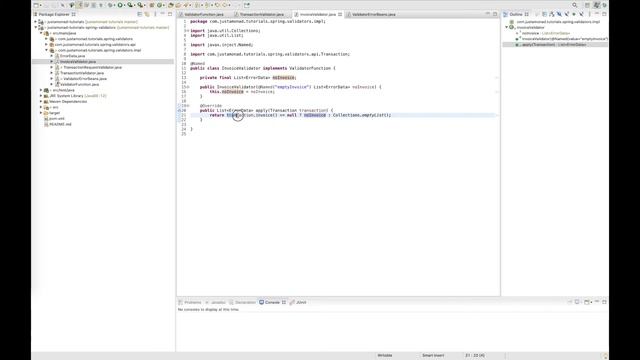Select ValidatorFunction.java in Package Explorer
Viewport: 640px width, 360px height.
pyautogui.click(x=79, y=84)
